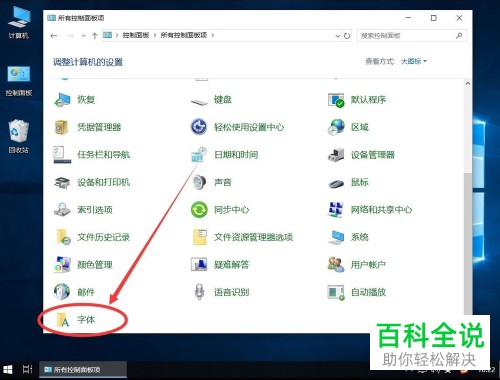This screenshot has height=380, width=500.
Task: Open Task View on the taskbar
Action: (x=27, y=369)
